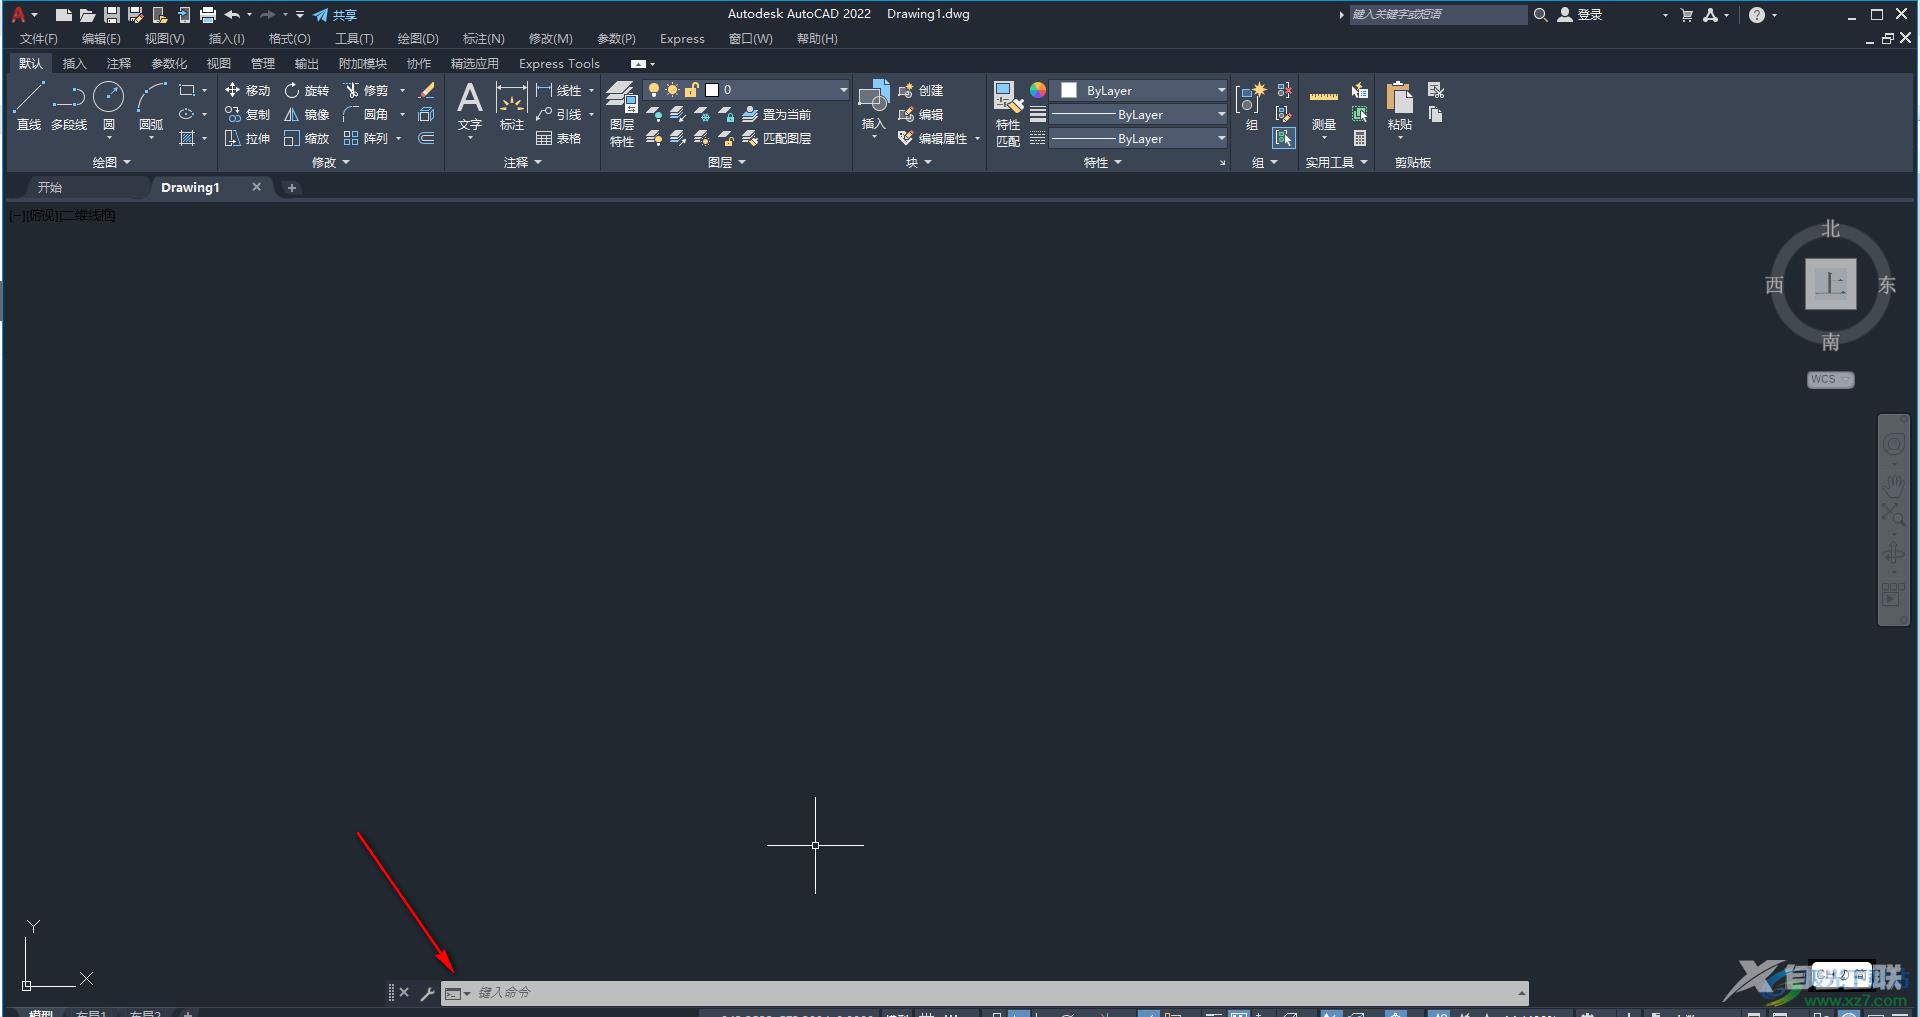Click the Trim (修剪) tool

coord(366,90)
